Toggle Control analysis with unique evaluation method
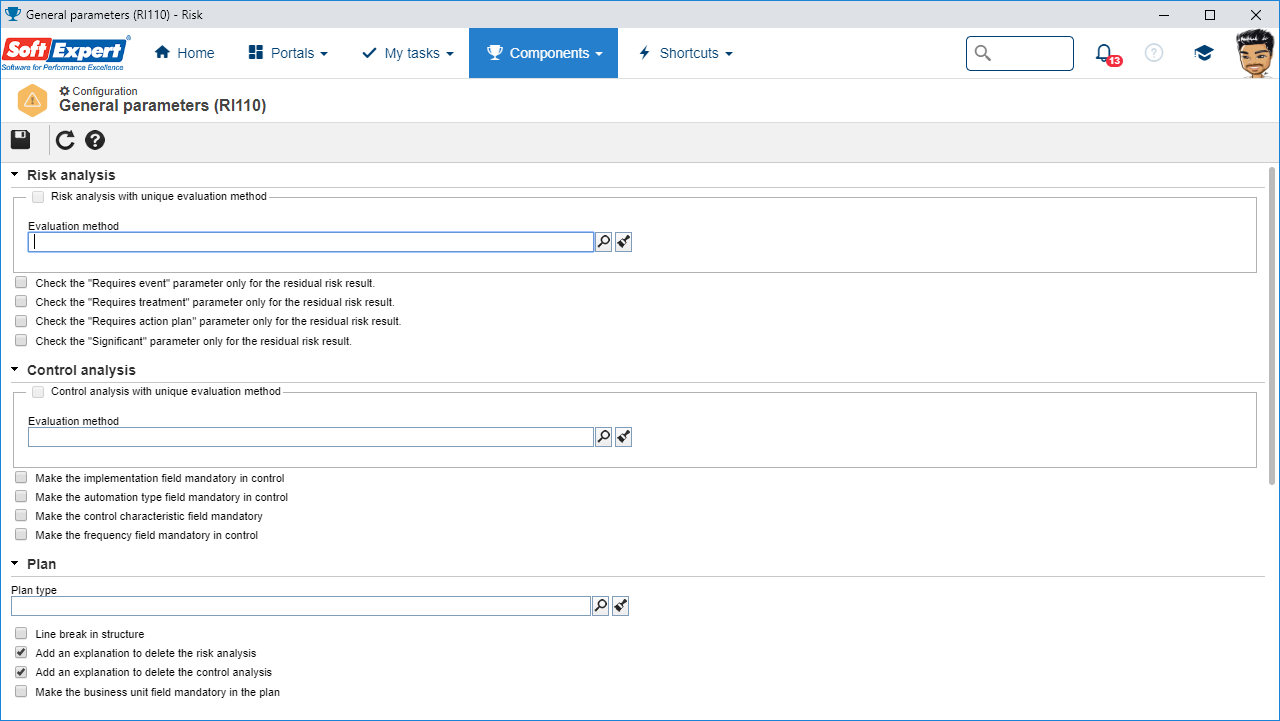 pyautogui.click(x=38, y=392)
